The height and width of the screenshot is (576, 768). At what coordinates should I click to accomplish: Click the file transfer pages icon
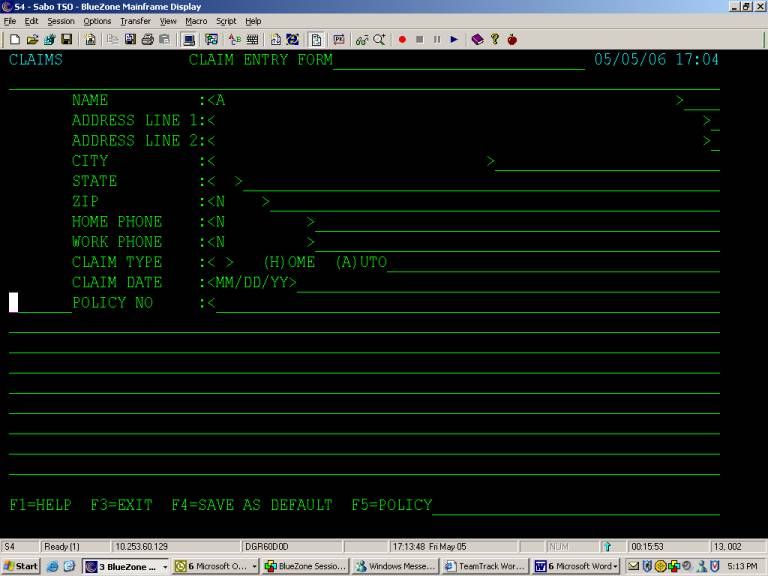coord(276,40)
